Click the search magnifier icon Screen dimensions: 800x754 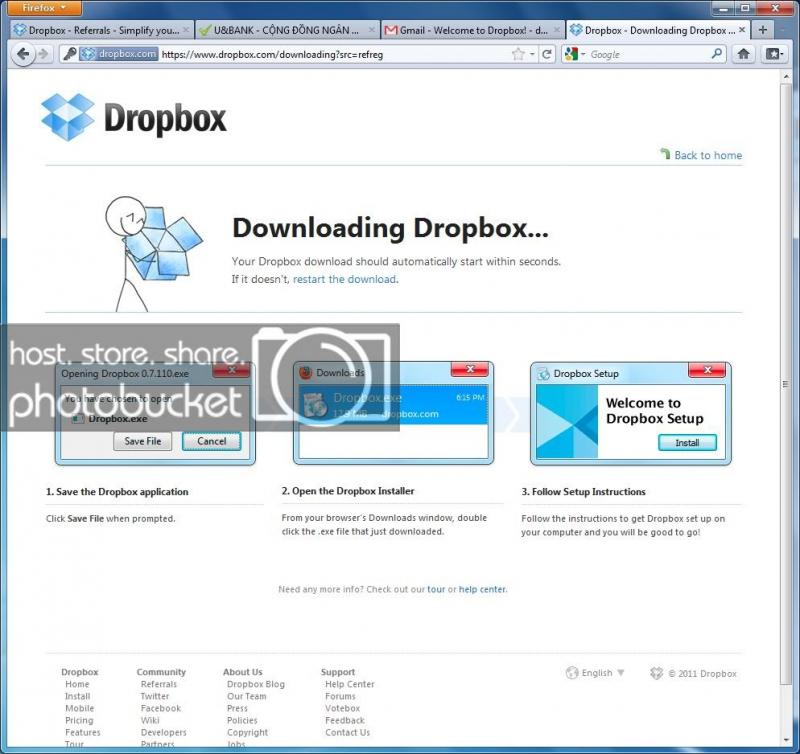click(716, 54)
